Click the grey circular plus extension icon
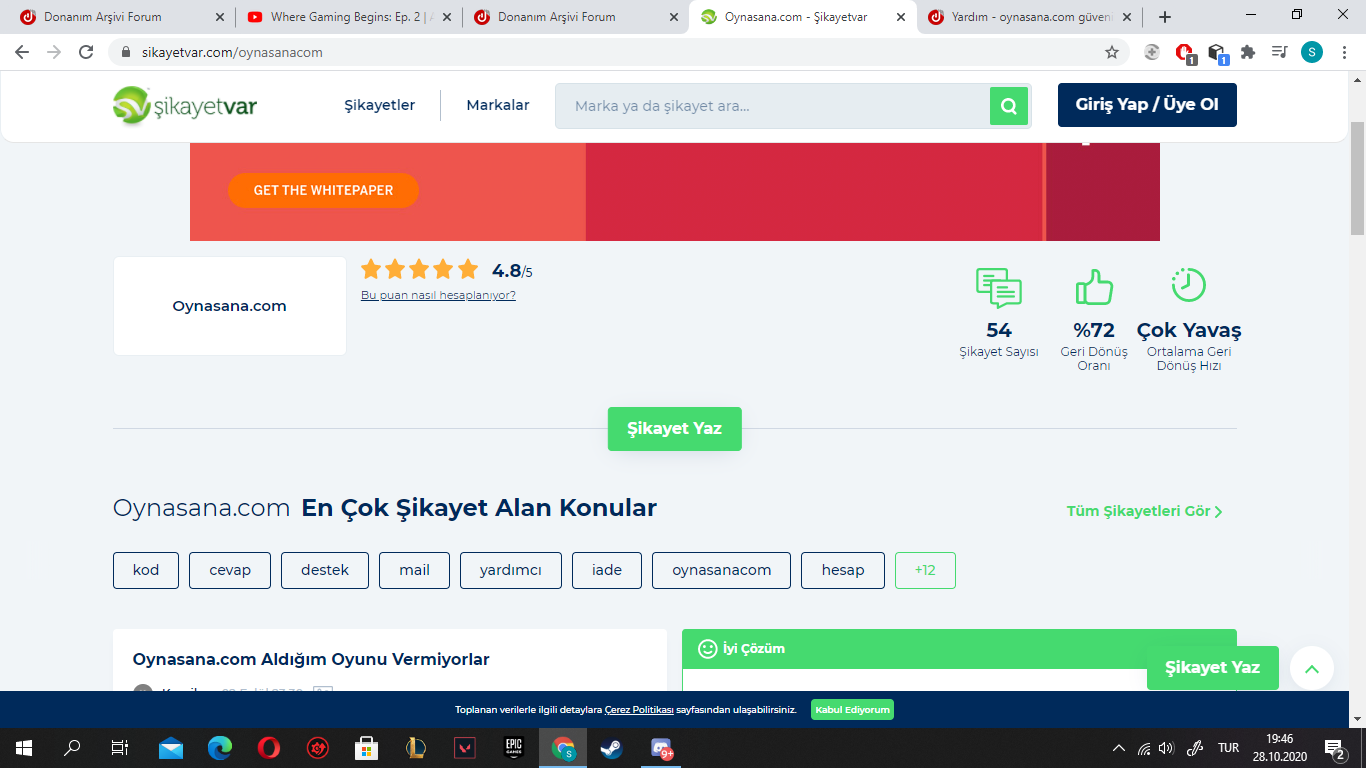1366x768 pixels. pos(1152,52)
